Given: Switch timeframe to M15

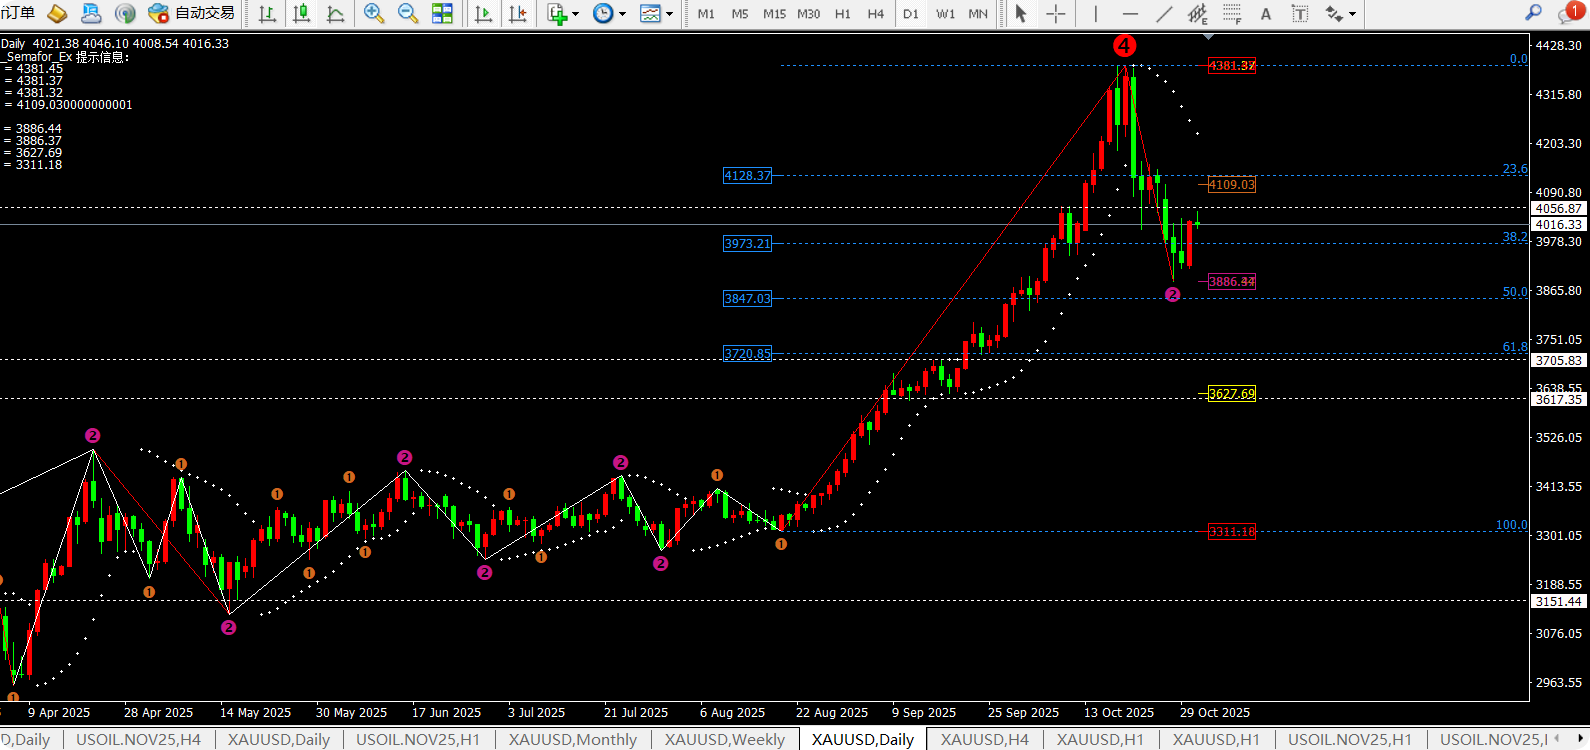Looking at the screenshot, I should pos(774,14).
